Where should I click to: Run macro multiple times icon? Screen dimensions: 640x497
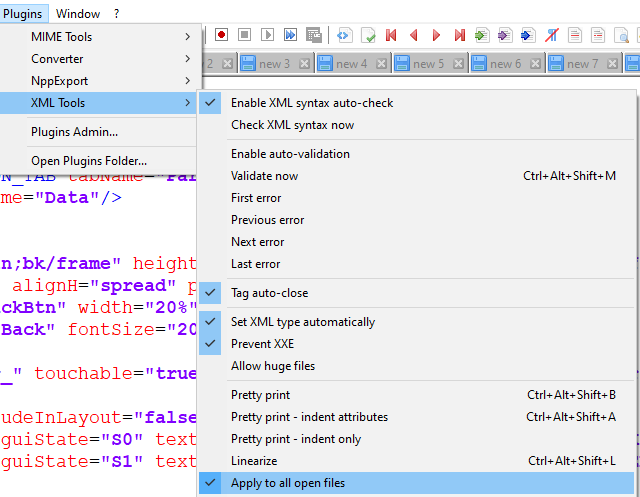(x=290, y=35)
